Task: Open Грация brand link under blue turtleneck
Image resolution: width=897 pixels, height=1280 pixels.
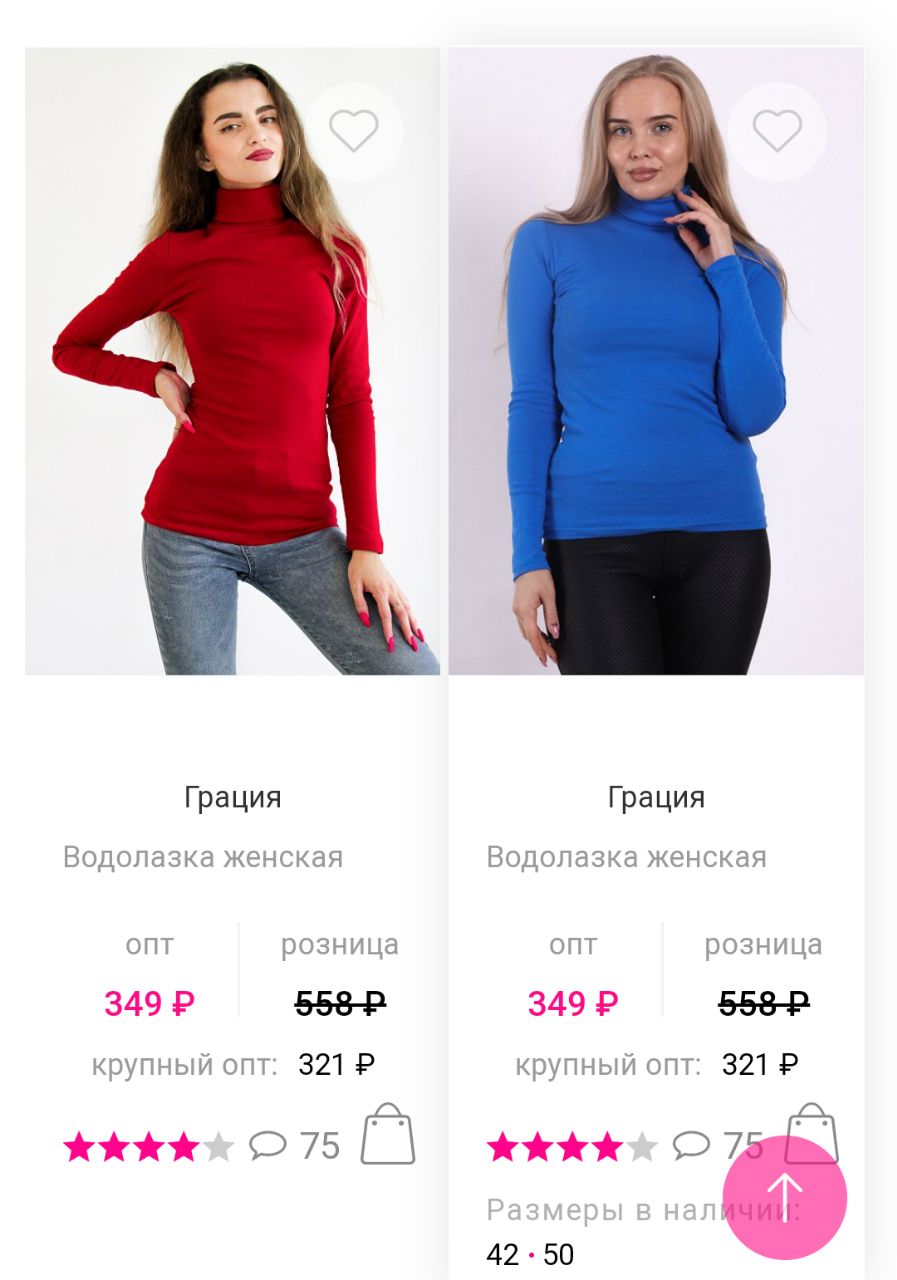Action: 657,798
